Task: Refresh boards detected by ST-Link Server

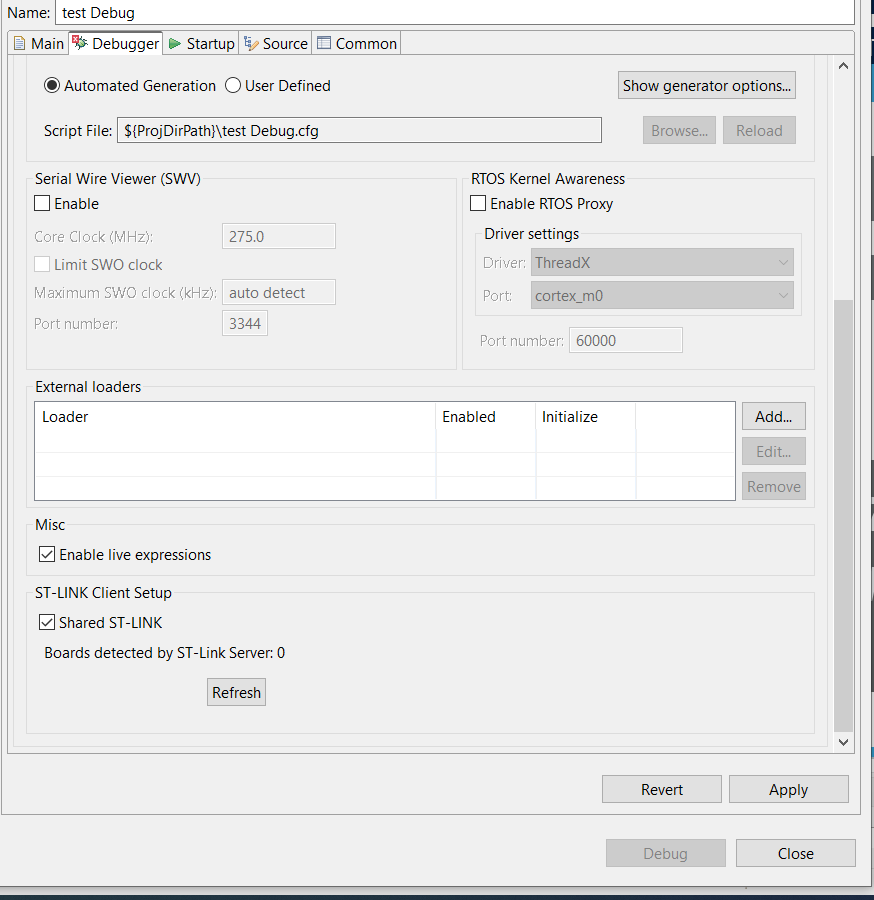Action: click(x=236, y=692)
